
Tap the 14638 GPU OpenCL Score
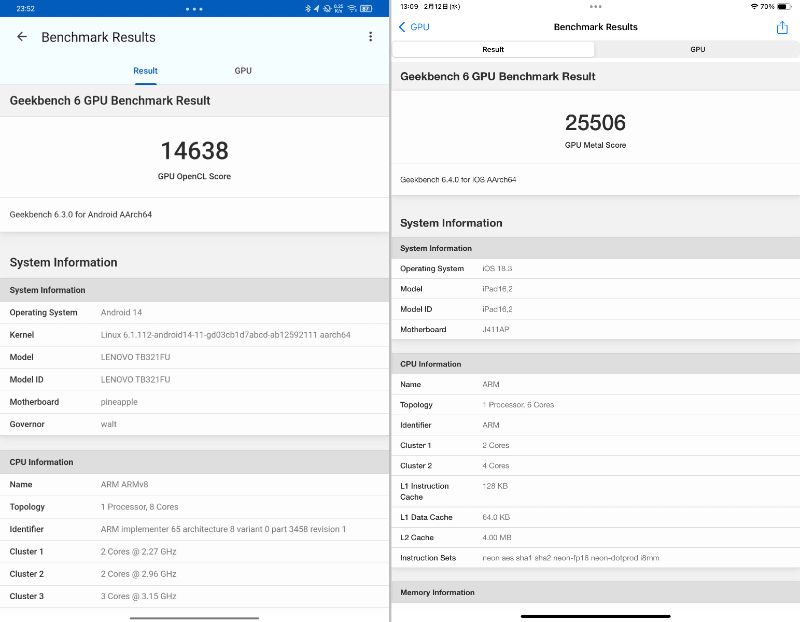pyautogui.click(x=196, y=150)
